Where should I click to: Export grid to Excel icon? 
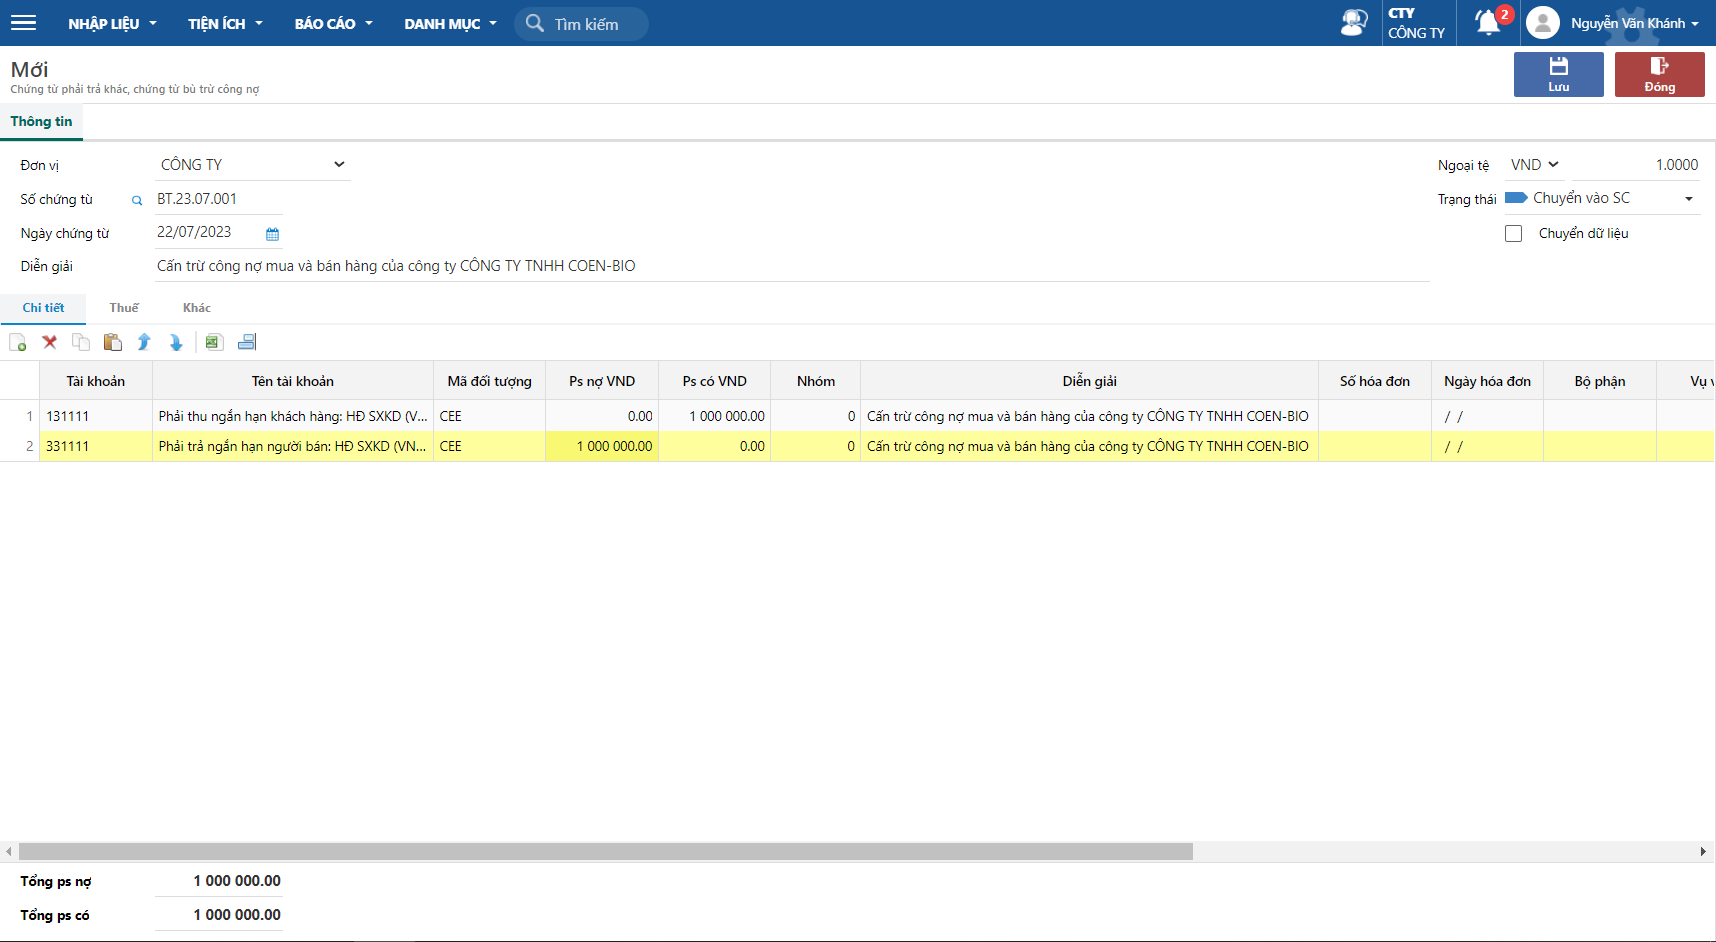pos(213,342)
